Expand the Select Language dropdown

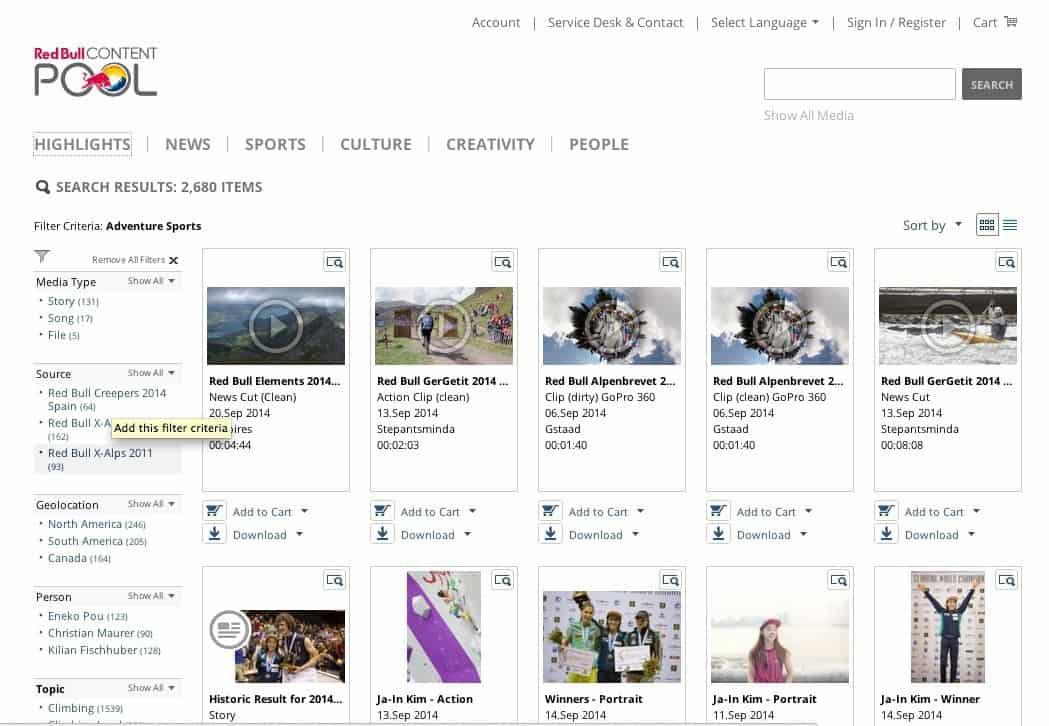point(764,22)
